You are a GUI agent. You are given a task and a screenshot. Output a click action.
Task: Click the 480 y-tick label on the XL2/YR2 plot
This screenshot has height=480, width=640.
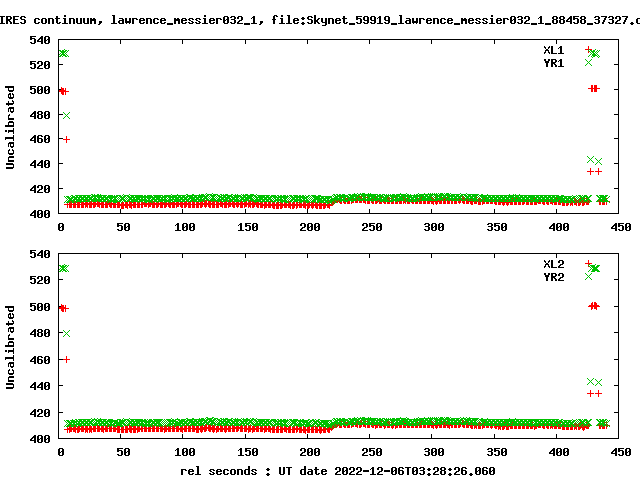(40, 333)
